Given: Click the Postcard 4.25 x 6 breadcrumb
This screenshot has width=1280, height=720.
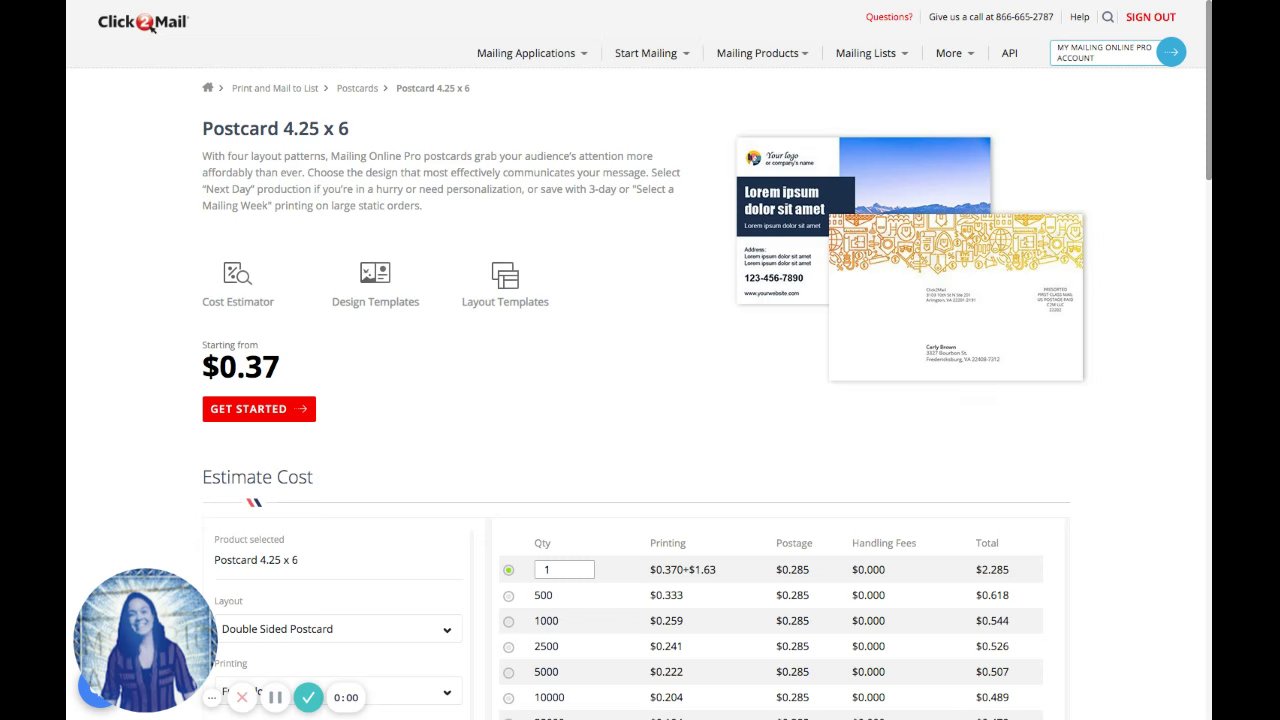Looking at the screenshot, I should [x=433, y=88].
